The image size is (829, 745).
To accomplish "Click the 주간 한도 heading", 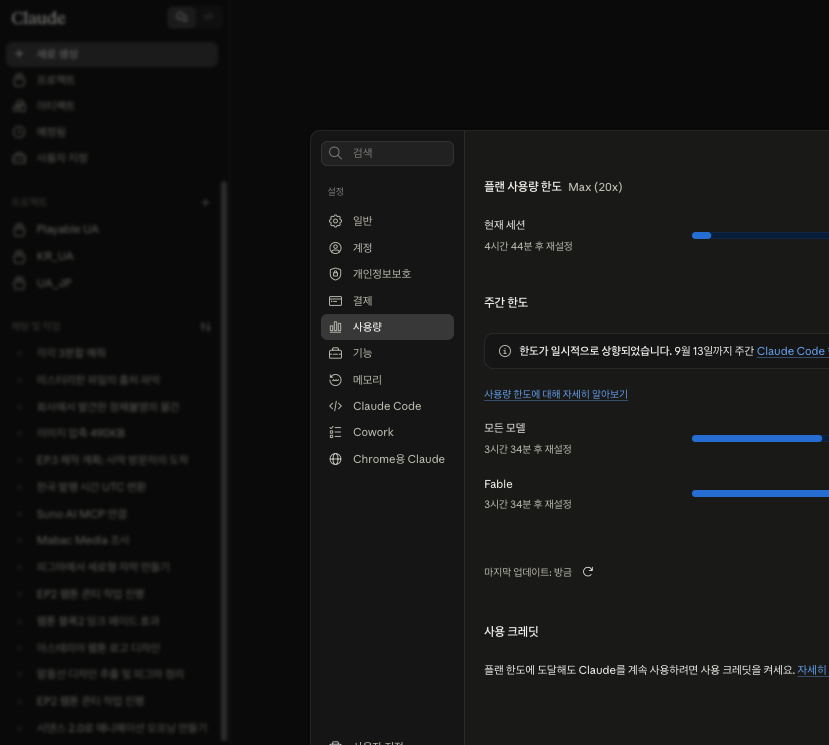I will coord(505,302).
